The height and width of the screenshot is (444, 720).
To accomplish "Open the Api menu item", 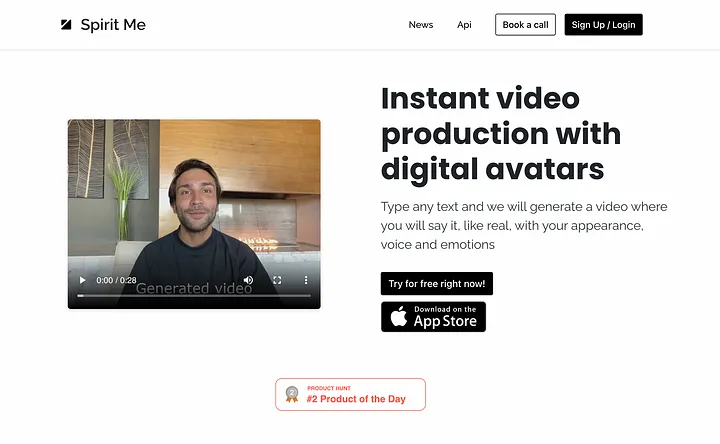I will pos(464,25).
